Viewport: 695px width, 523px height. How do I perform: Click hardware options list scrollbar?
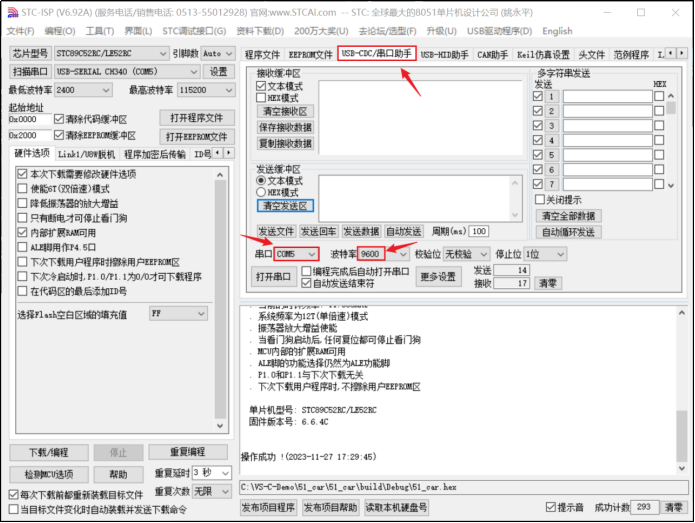[220, 299]
